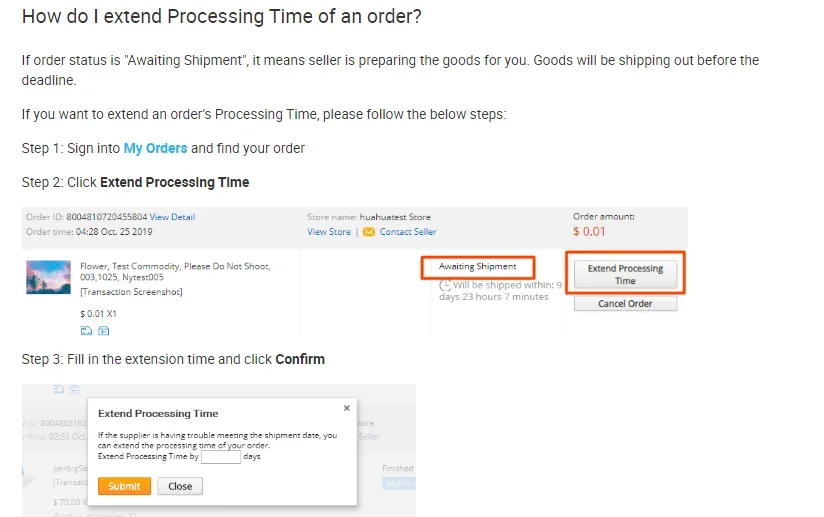824x517 pixels.
Task: Click the first small icon under price
Action: coord(86,330)
